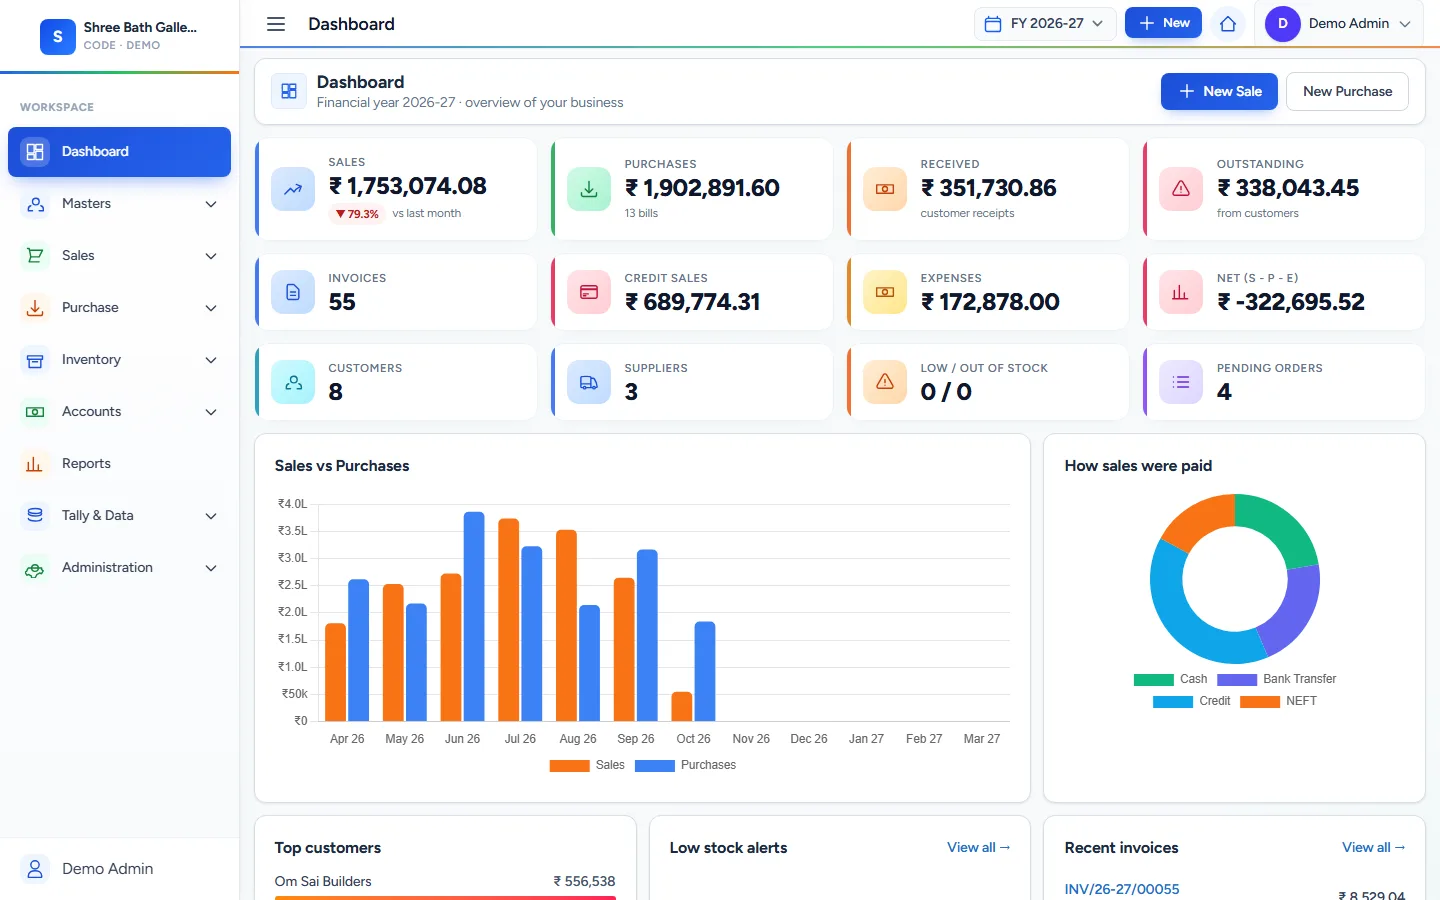Click the Reports bar chart sidebar icon

click(x=35, y=464)
